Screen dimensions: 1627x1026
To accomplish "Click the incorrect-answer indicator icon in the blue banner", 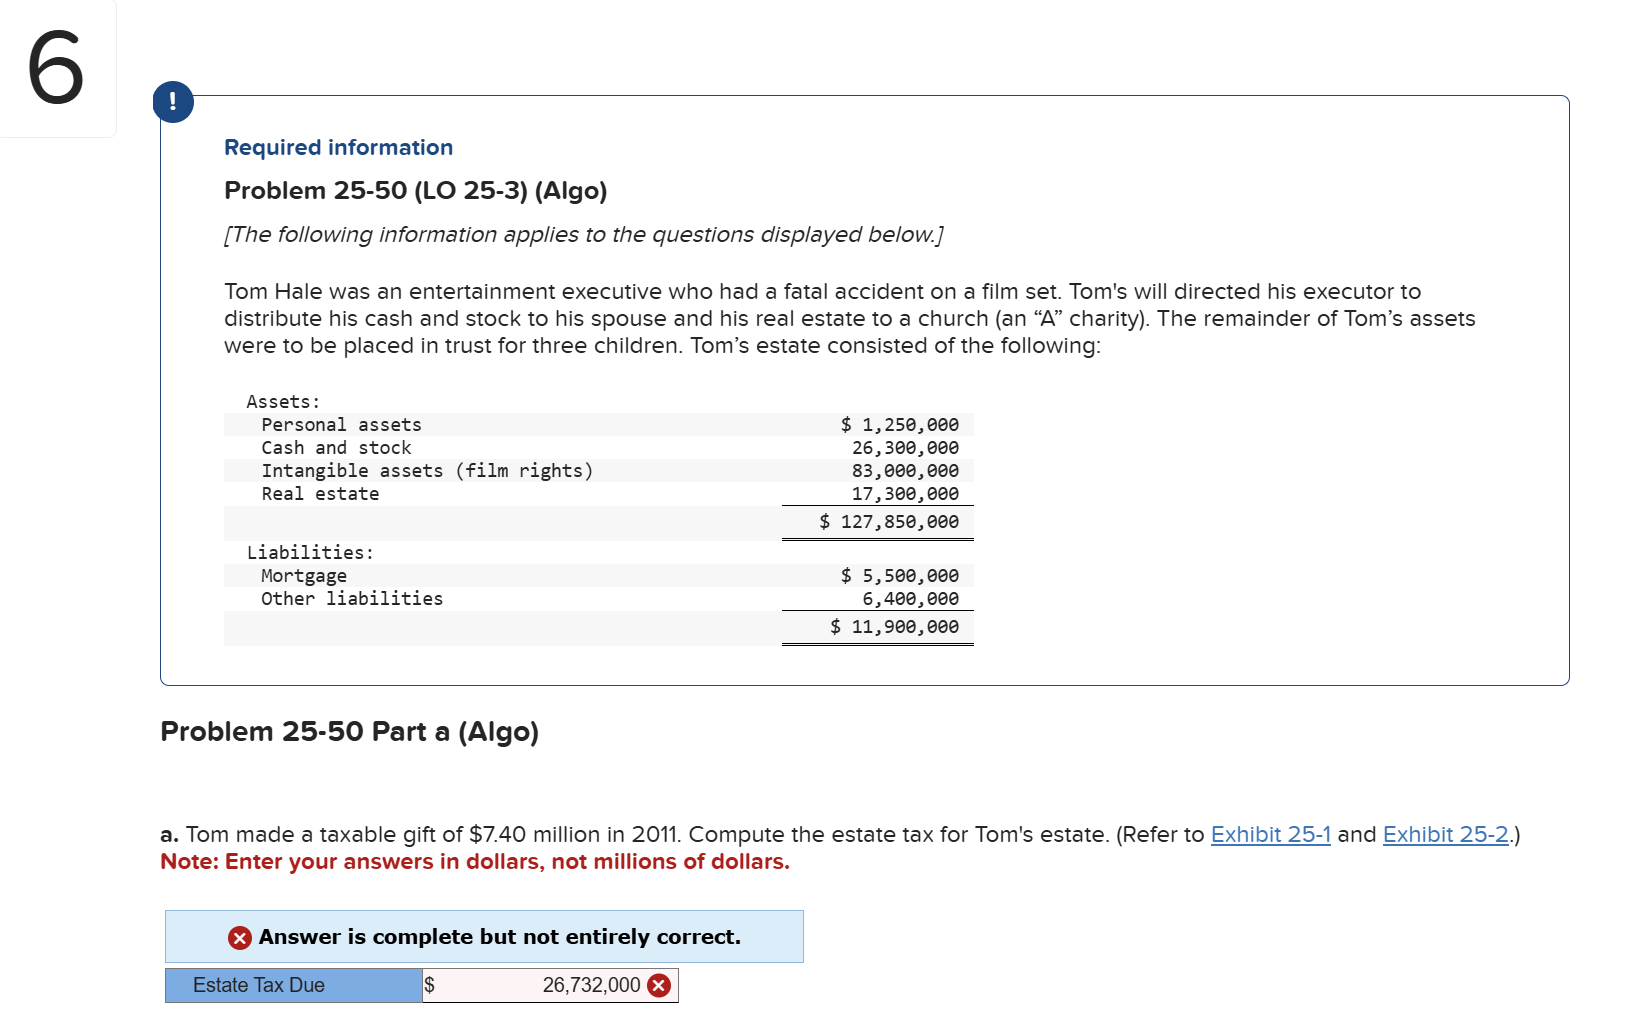I will click(239, 937).
